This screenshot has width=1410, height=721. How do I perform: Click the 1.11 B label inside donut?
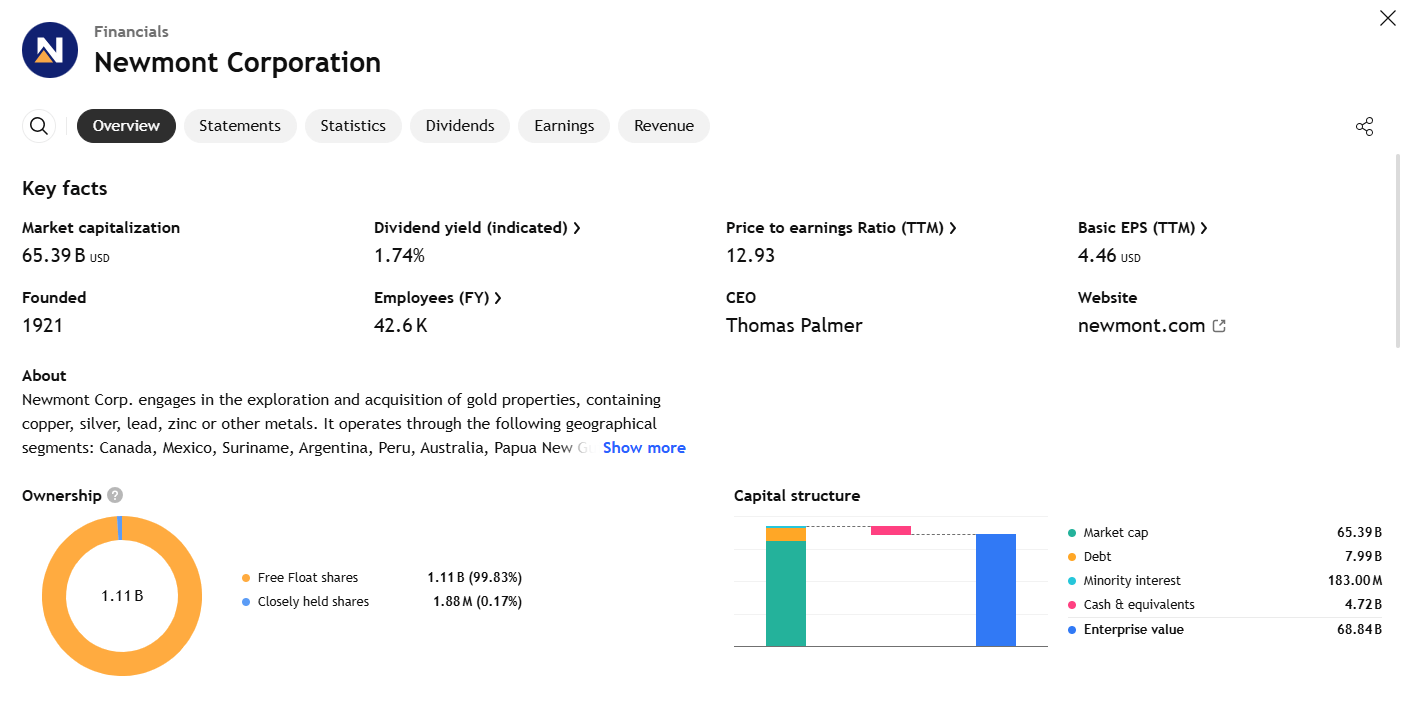pyautogui.click(x=122, y=596)
